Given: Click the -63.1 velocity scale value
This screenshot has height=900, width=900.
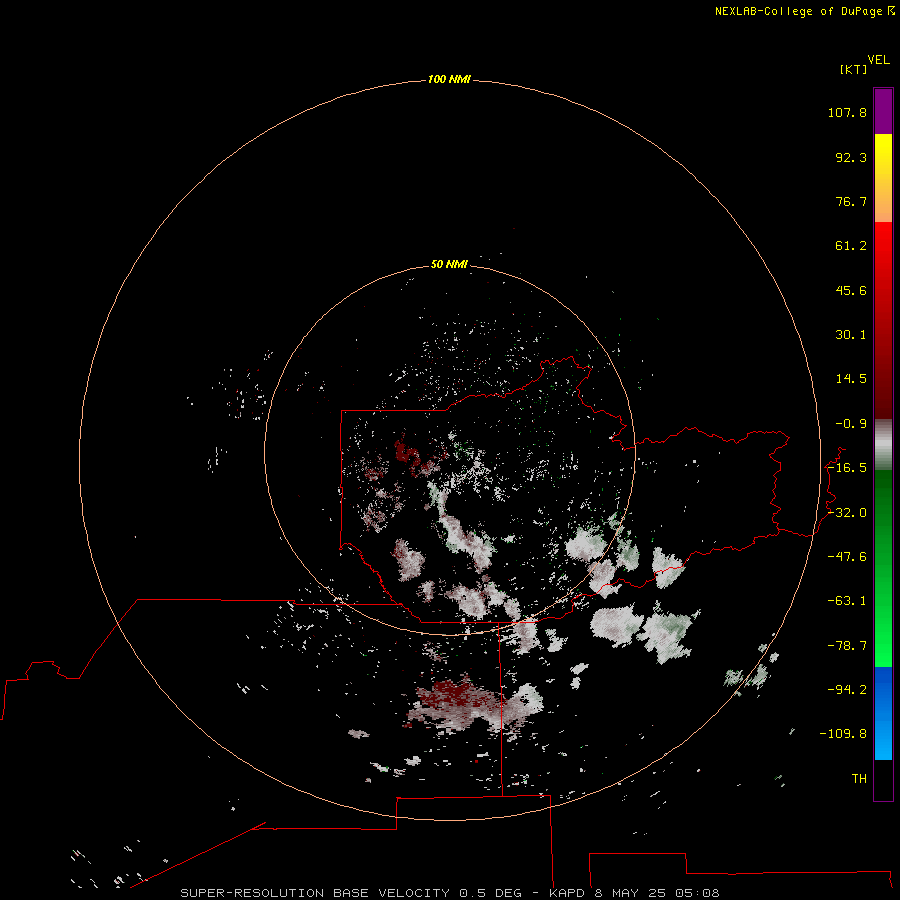Looking at the screenshot, I should (847, 601).
